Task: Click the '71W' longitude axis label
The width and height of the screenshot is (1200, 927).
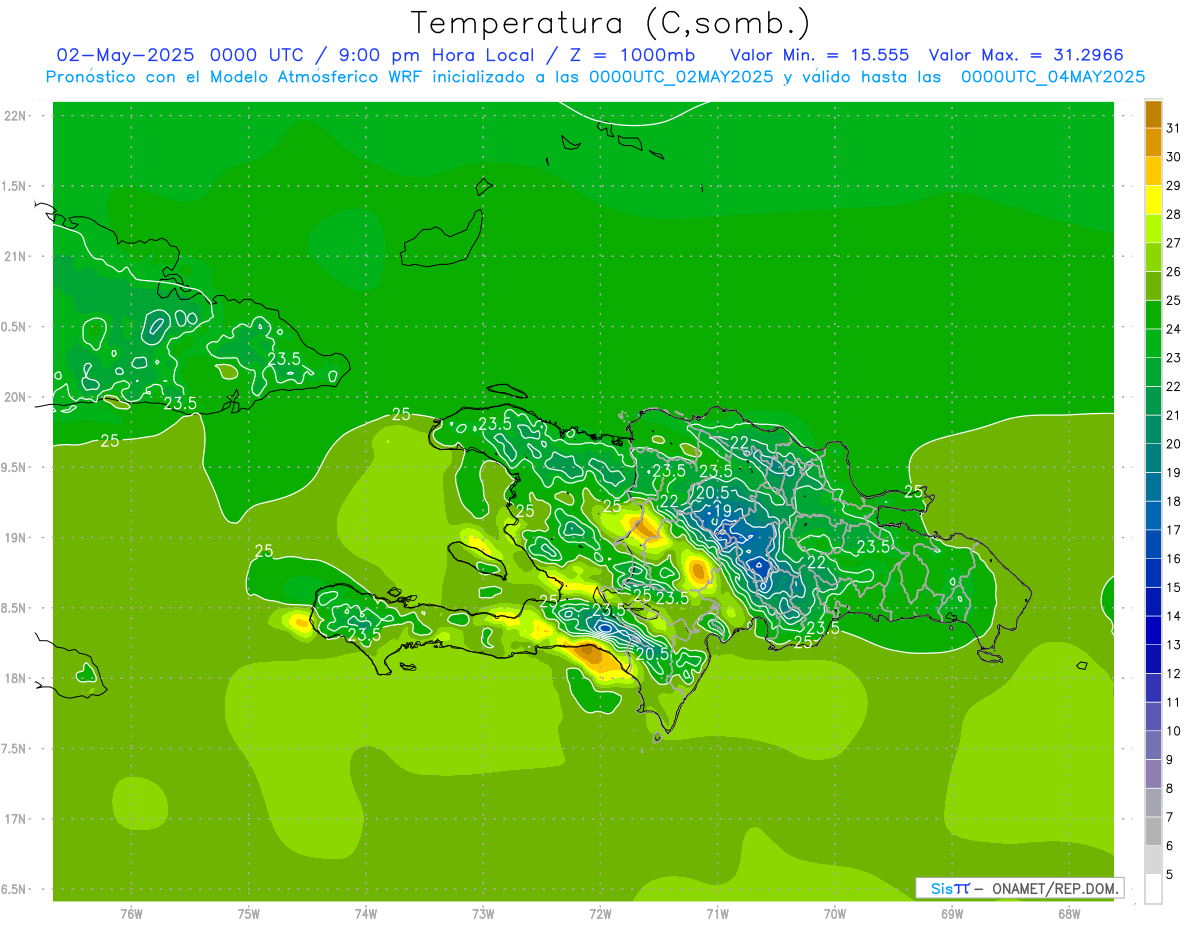Action: coord(717,913)
